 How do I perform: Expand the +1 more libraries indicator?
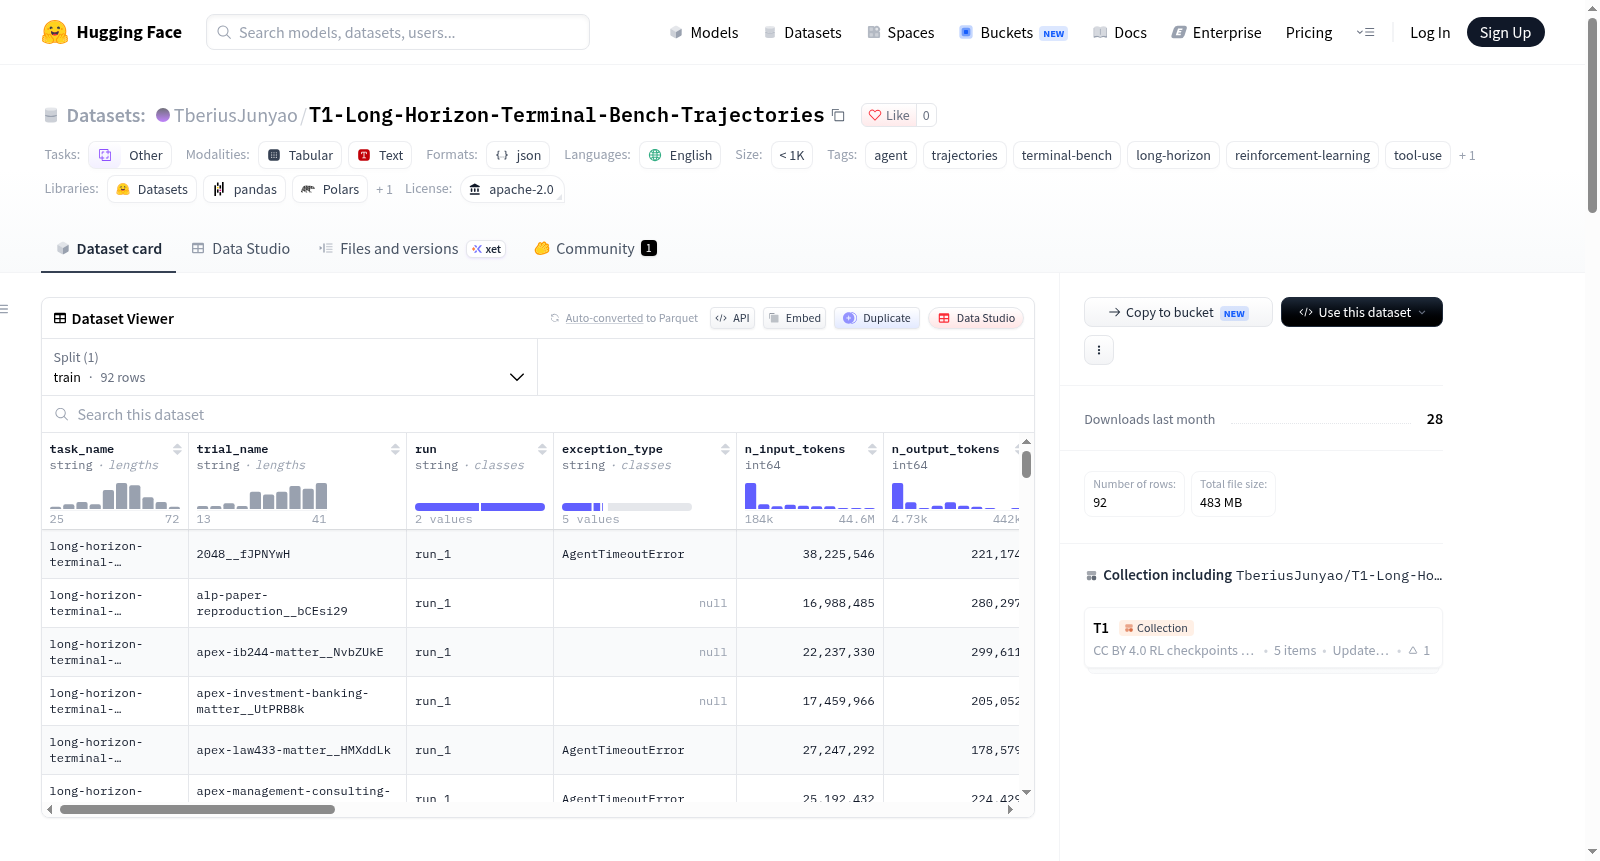pos(384,189)
